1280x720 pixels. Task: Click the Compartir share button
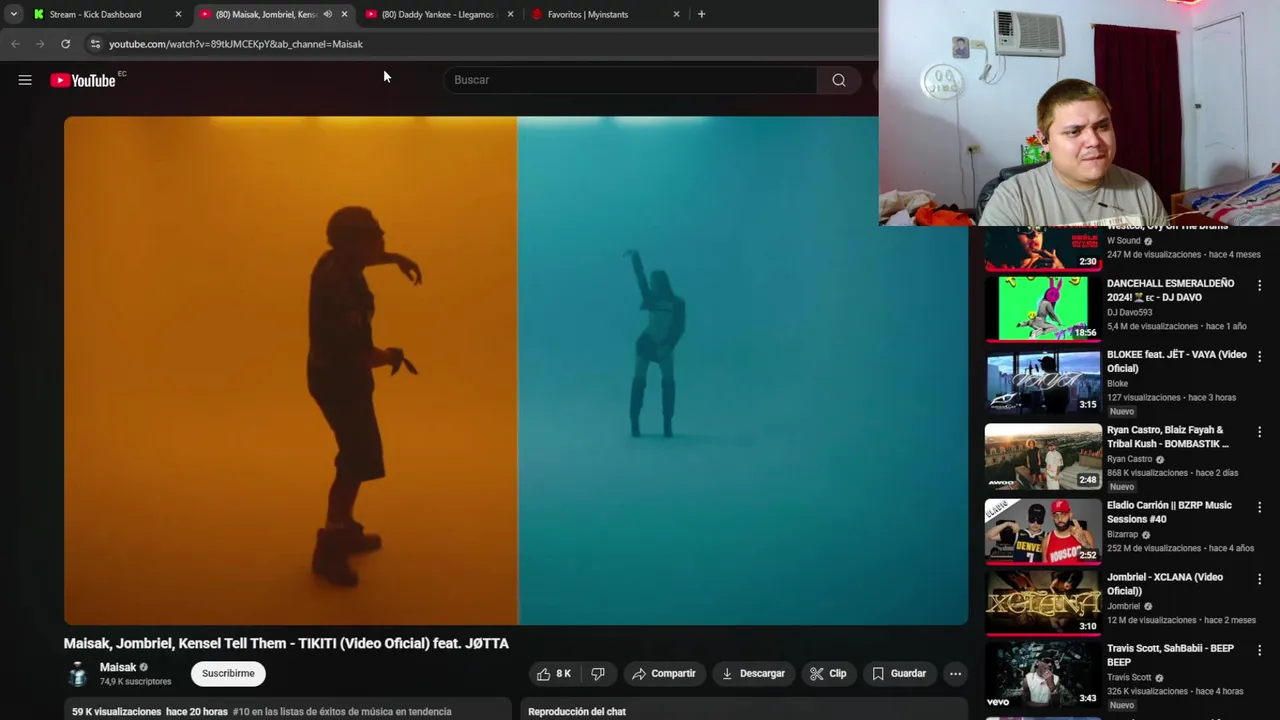pyautogui.click(x=663, y=674)
